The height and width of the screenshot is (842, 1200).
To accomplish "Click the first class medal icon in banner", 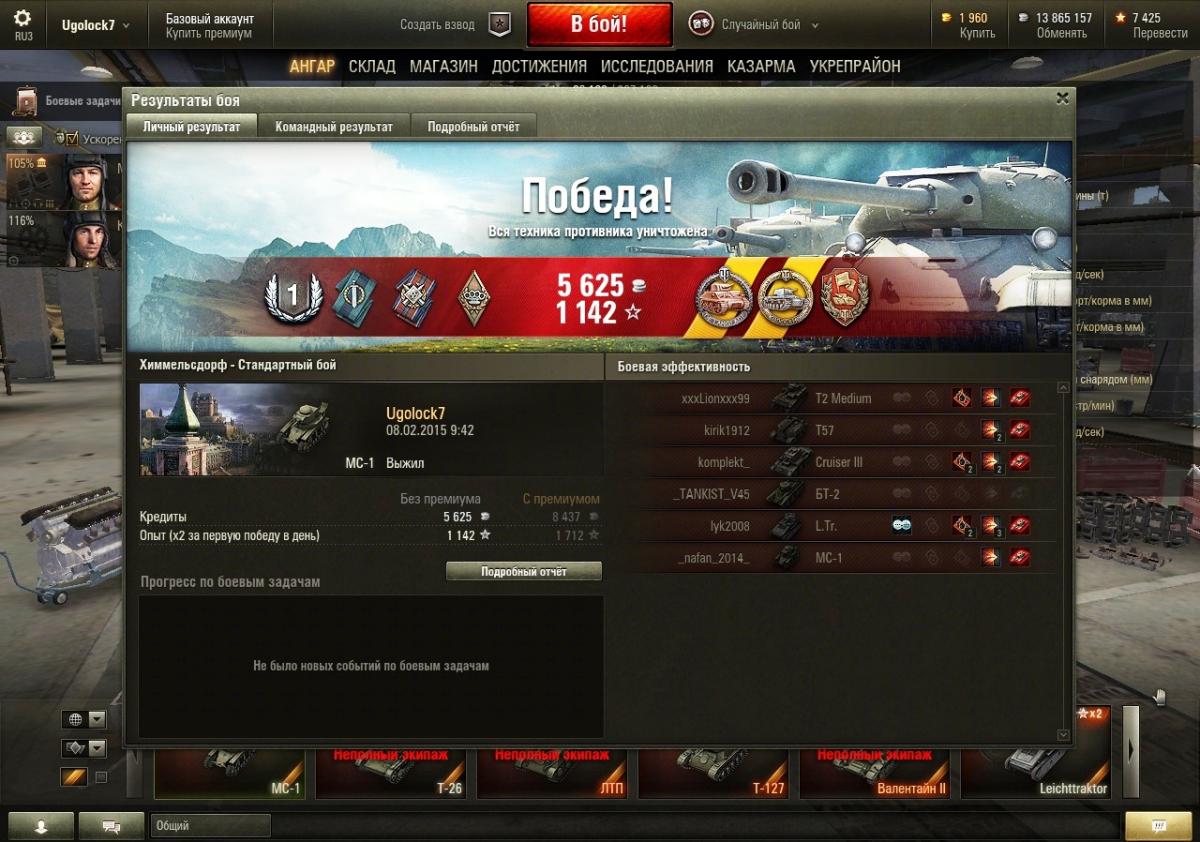I will tap(292, 298).
